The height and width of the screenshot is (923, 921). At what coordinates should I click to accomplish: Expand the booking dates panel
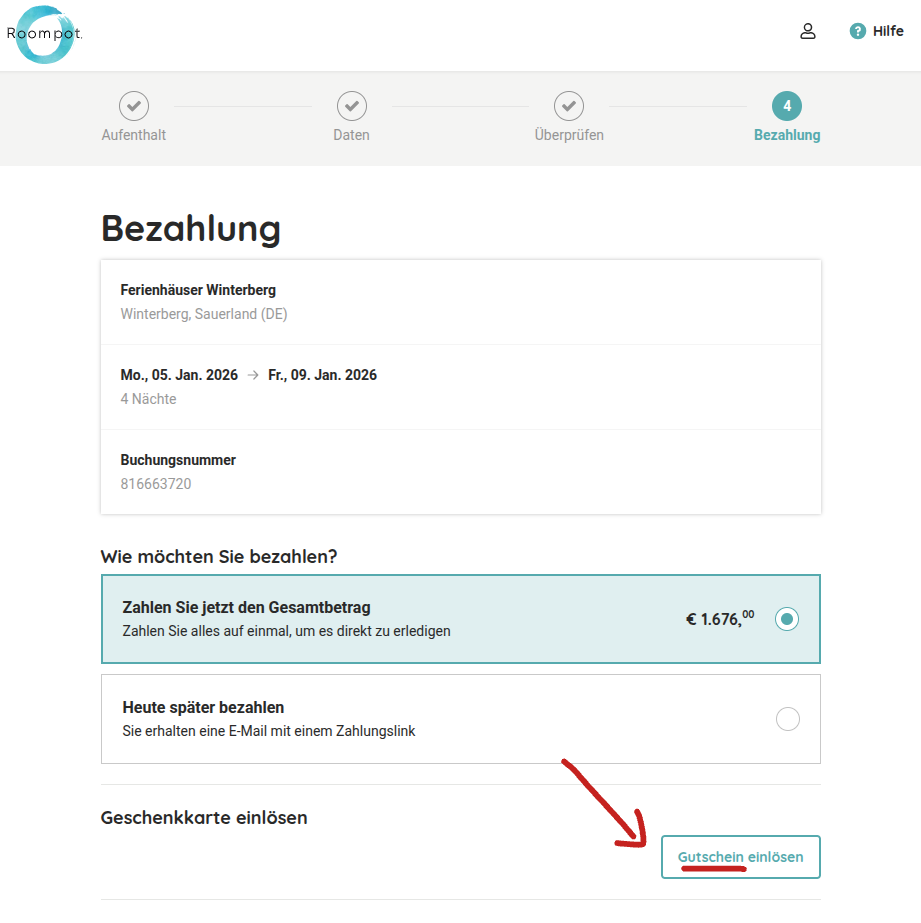pos(460,385)
